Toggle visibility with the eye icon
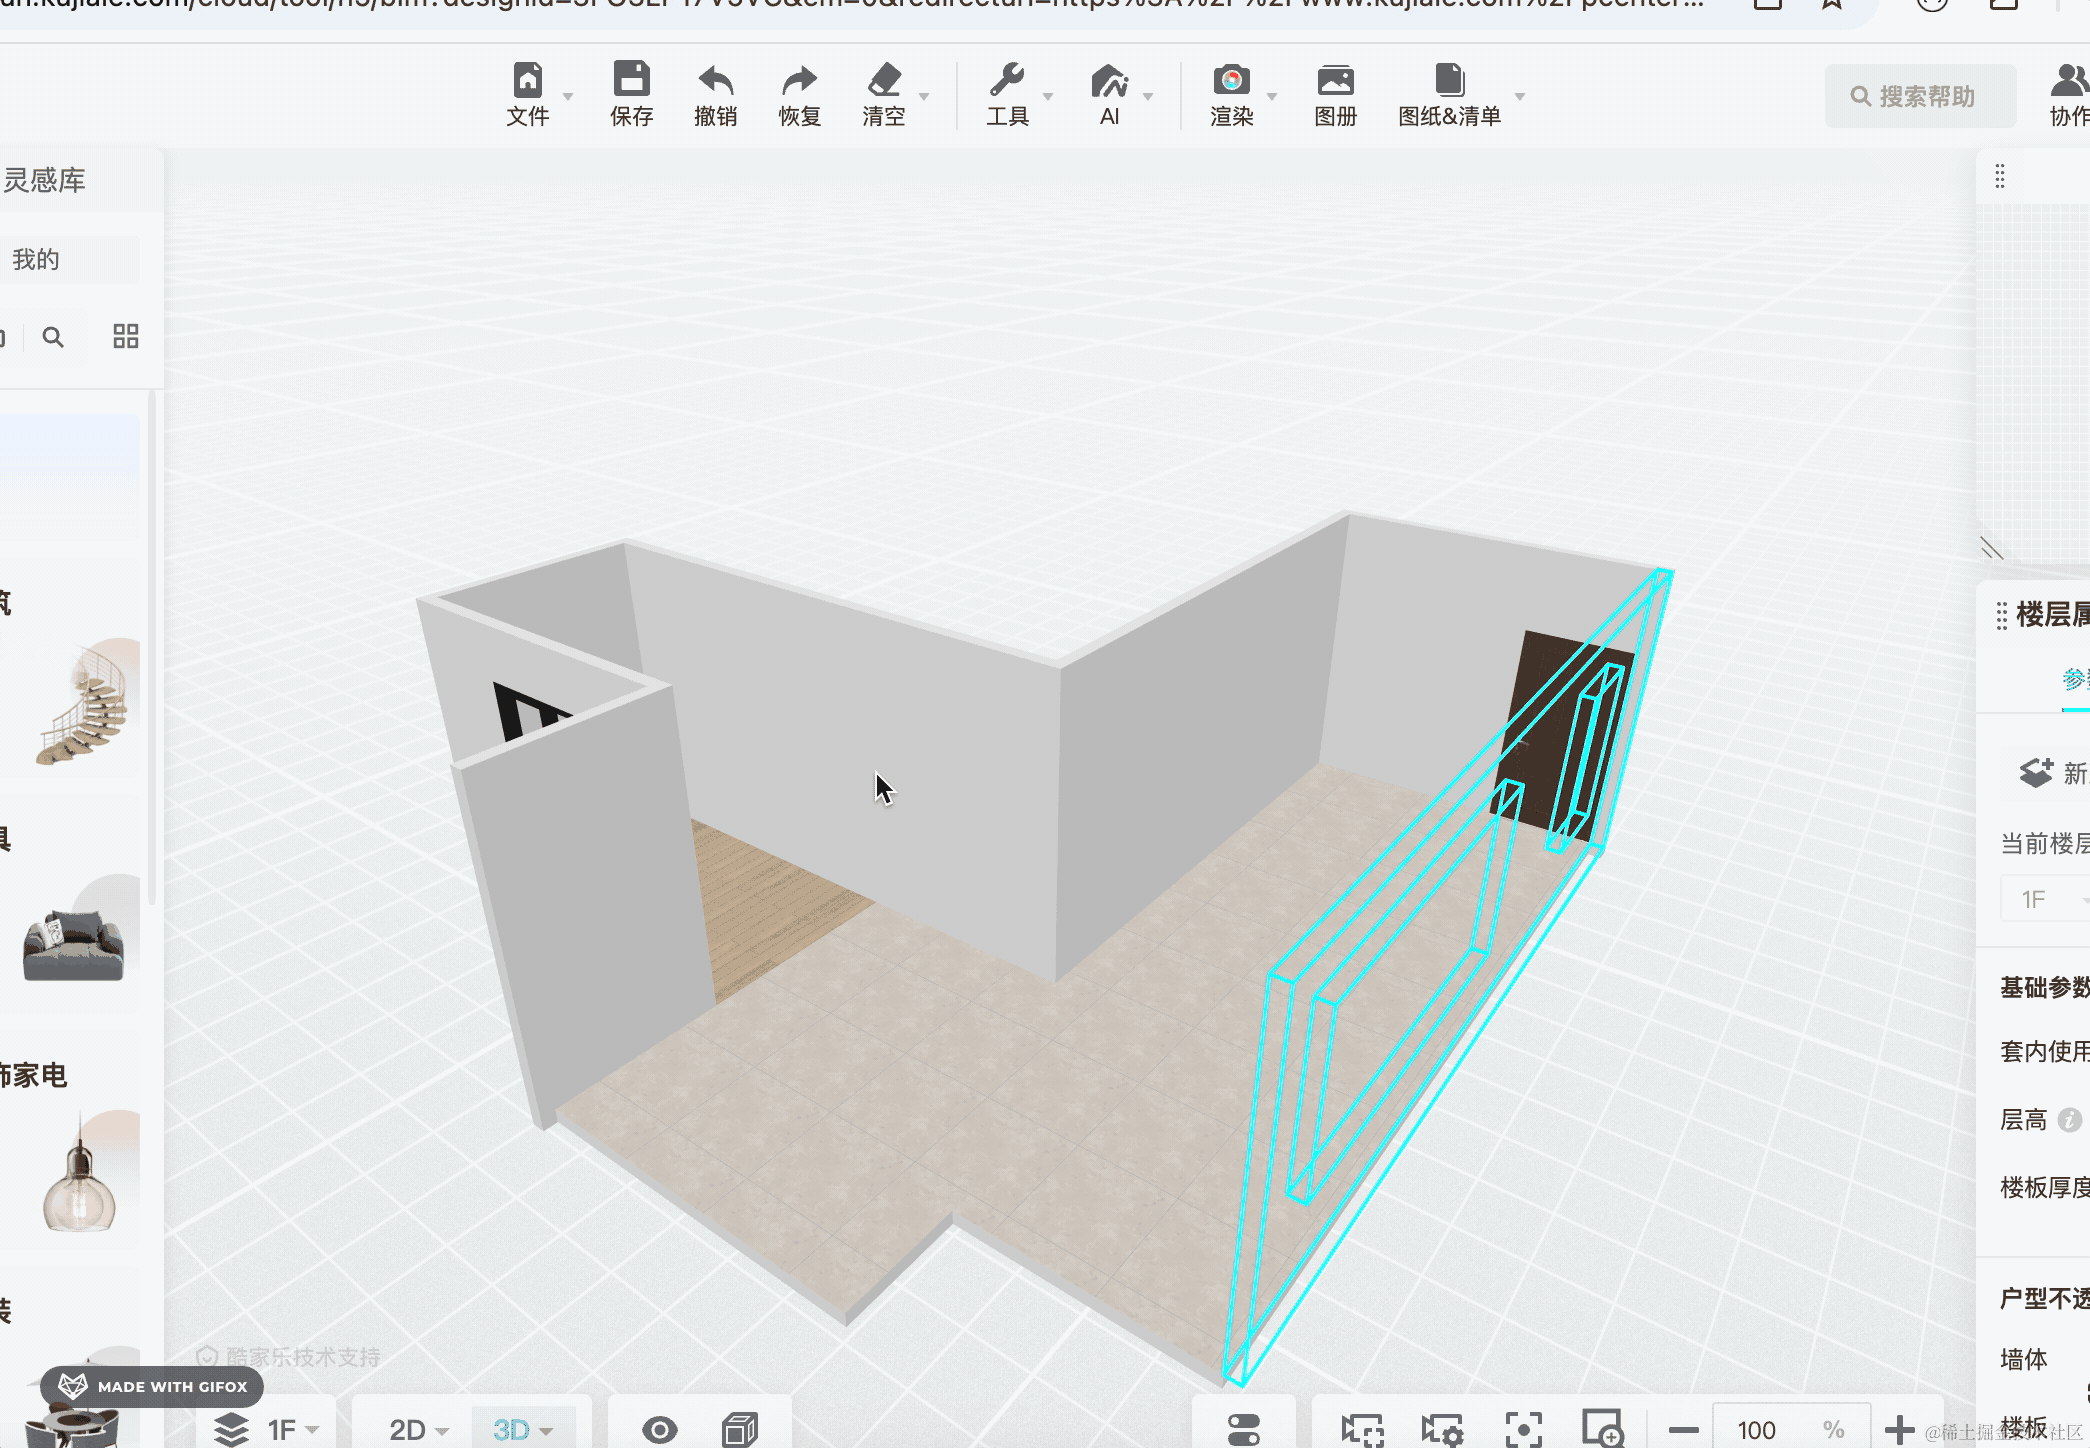This screenshot has height=1448, width=2090. tap(659, 1430)
